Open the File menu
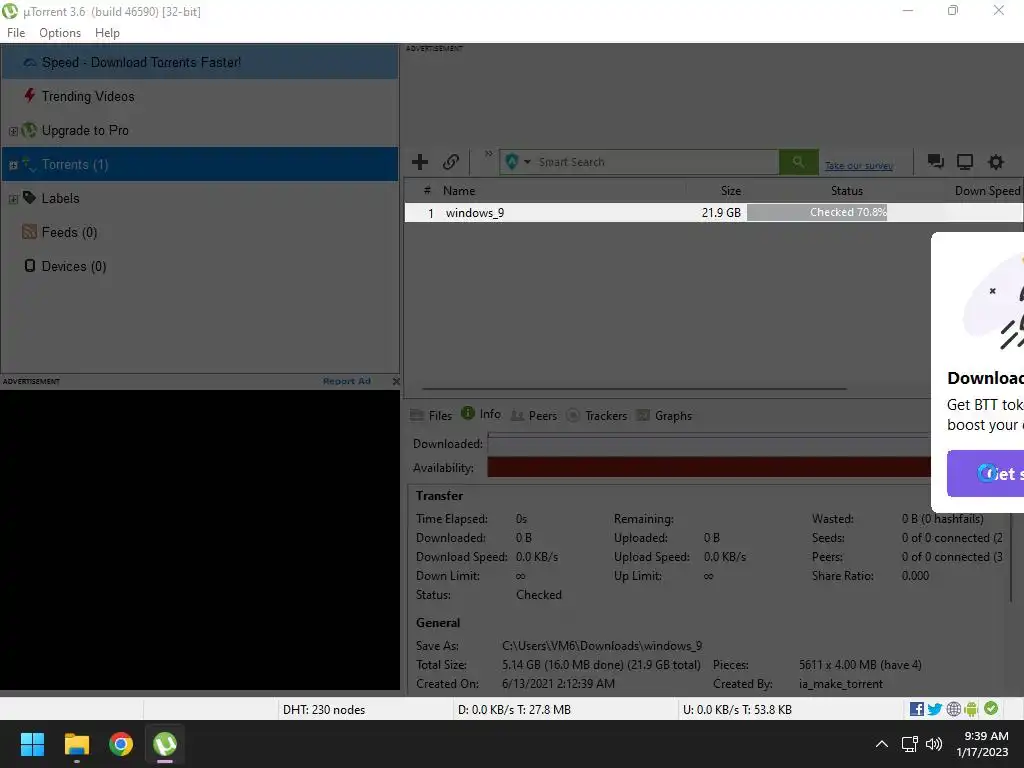This screenshot has width=1024, height=768. [x=16, y=33]
